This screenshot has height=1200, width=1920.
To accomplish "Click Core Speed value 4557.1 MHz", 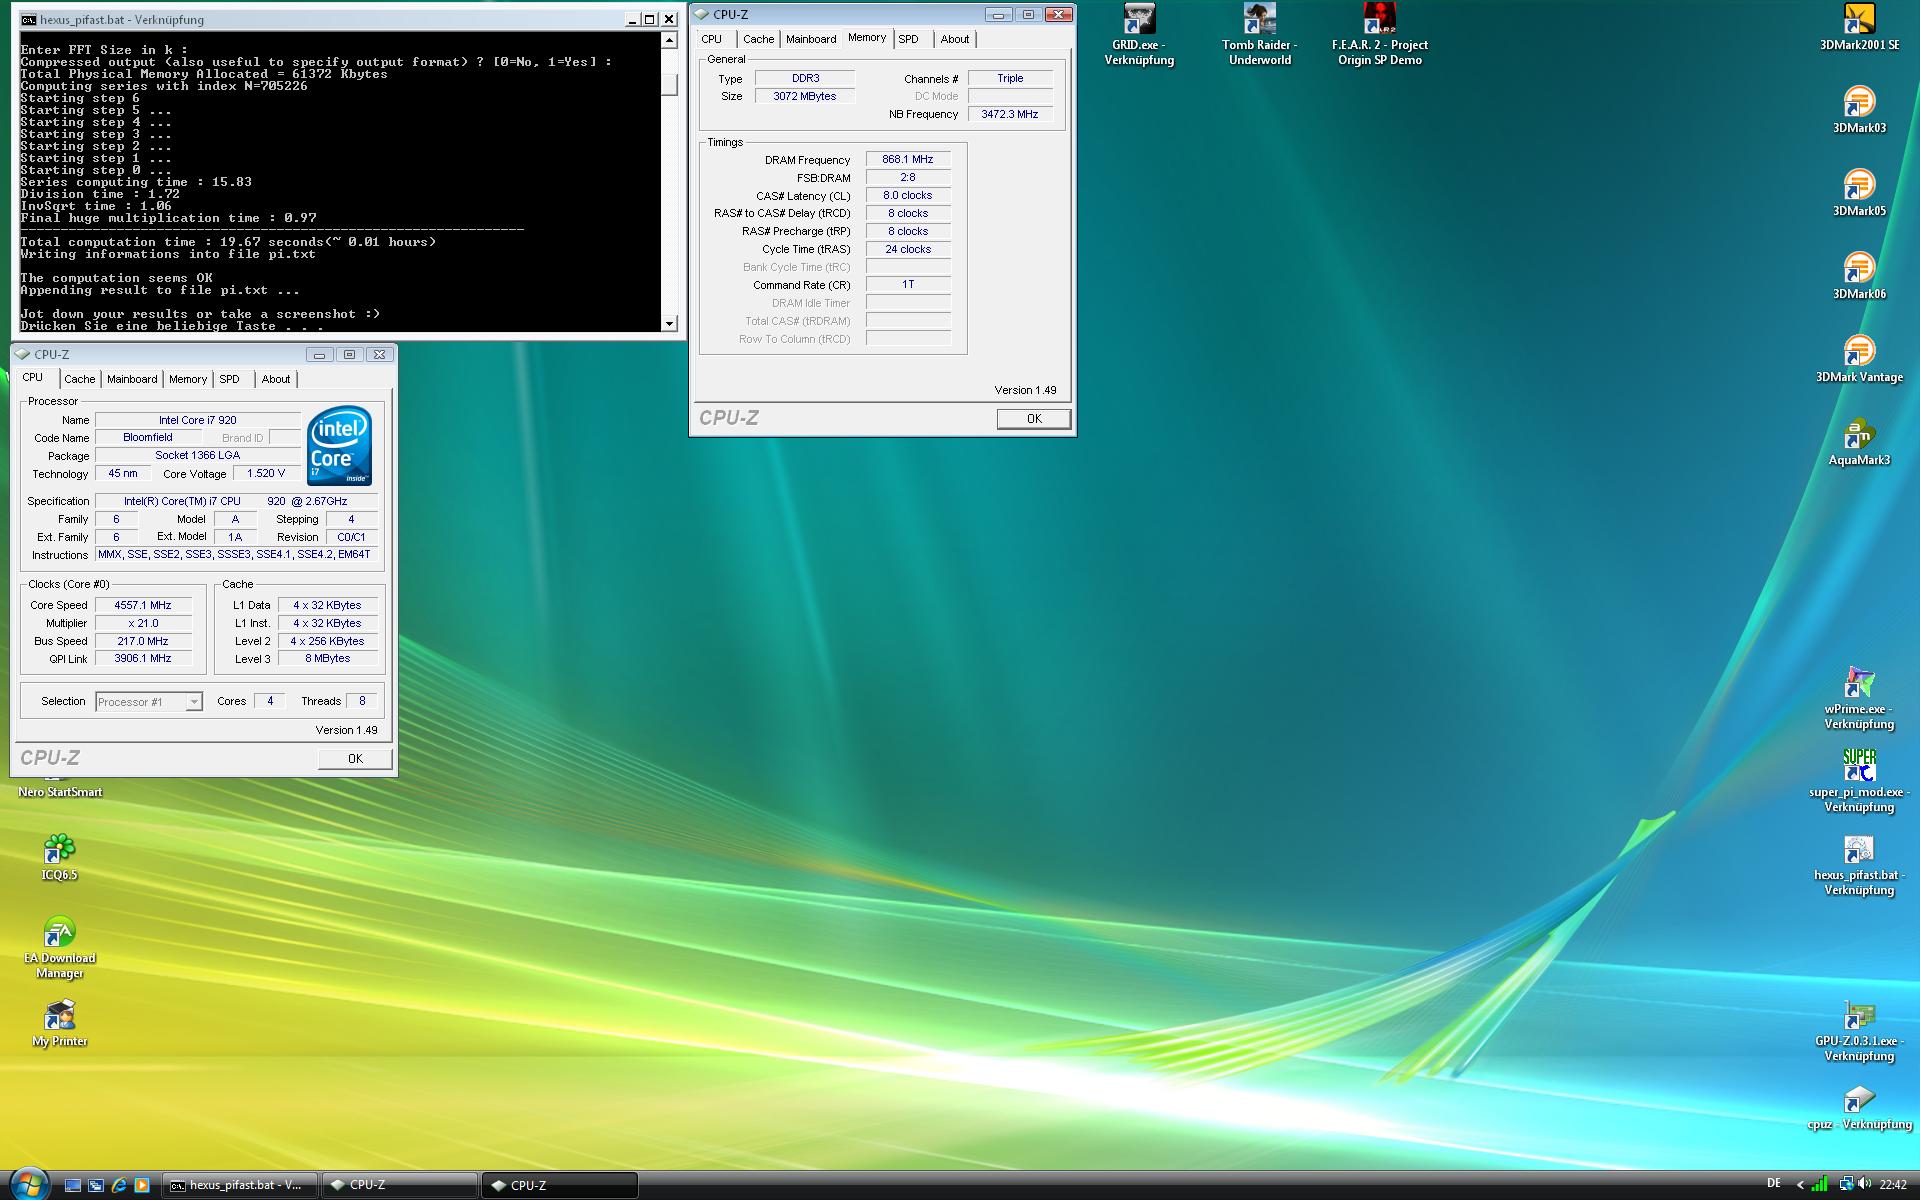I will point(143,605).
